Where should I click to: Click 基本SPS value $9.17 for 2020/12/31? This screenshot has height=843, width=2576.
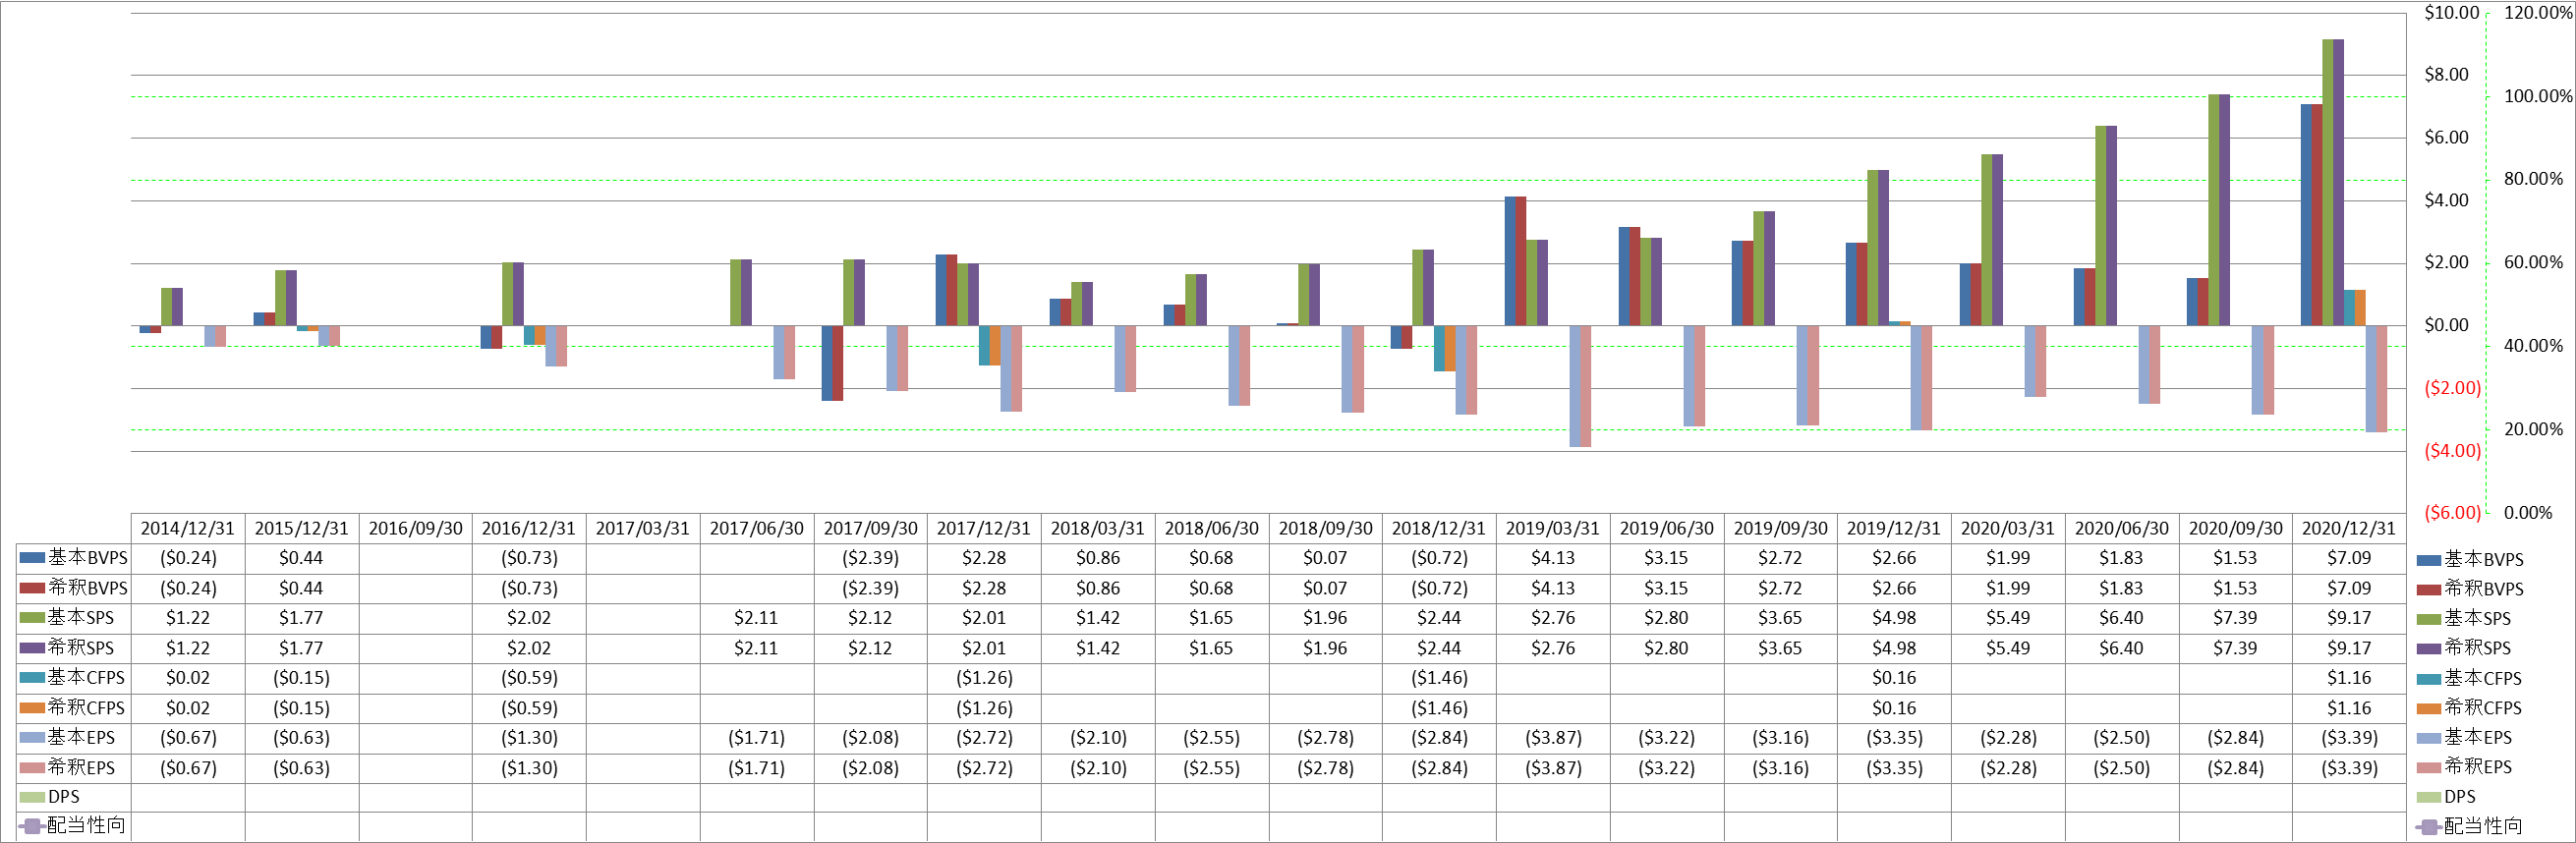2349,618
